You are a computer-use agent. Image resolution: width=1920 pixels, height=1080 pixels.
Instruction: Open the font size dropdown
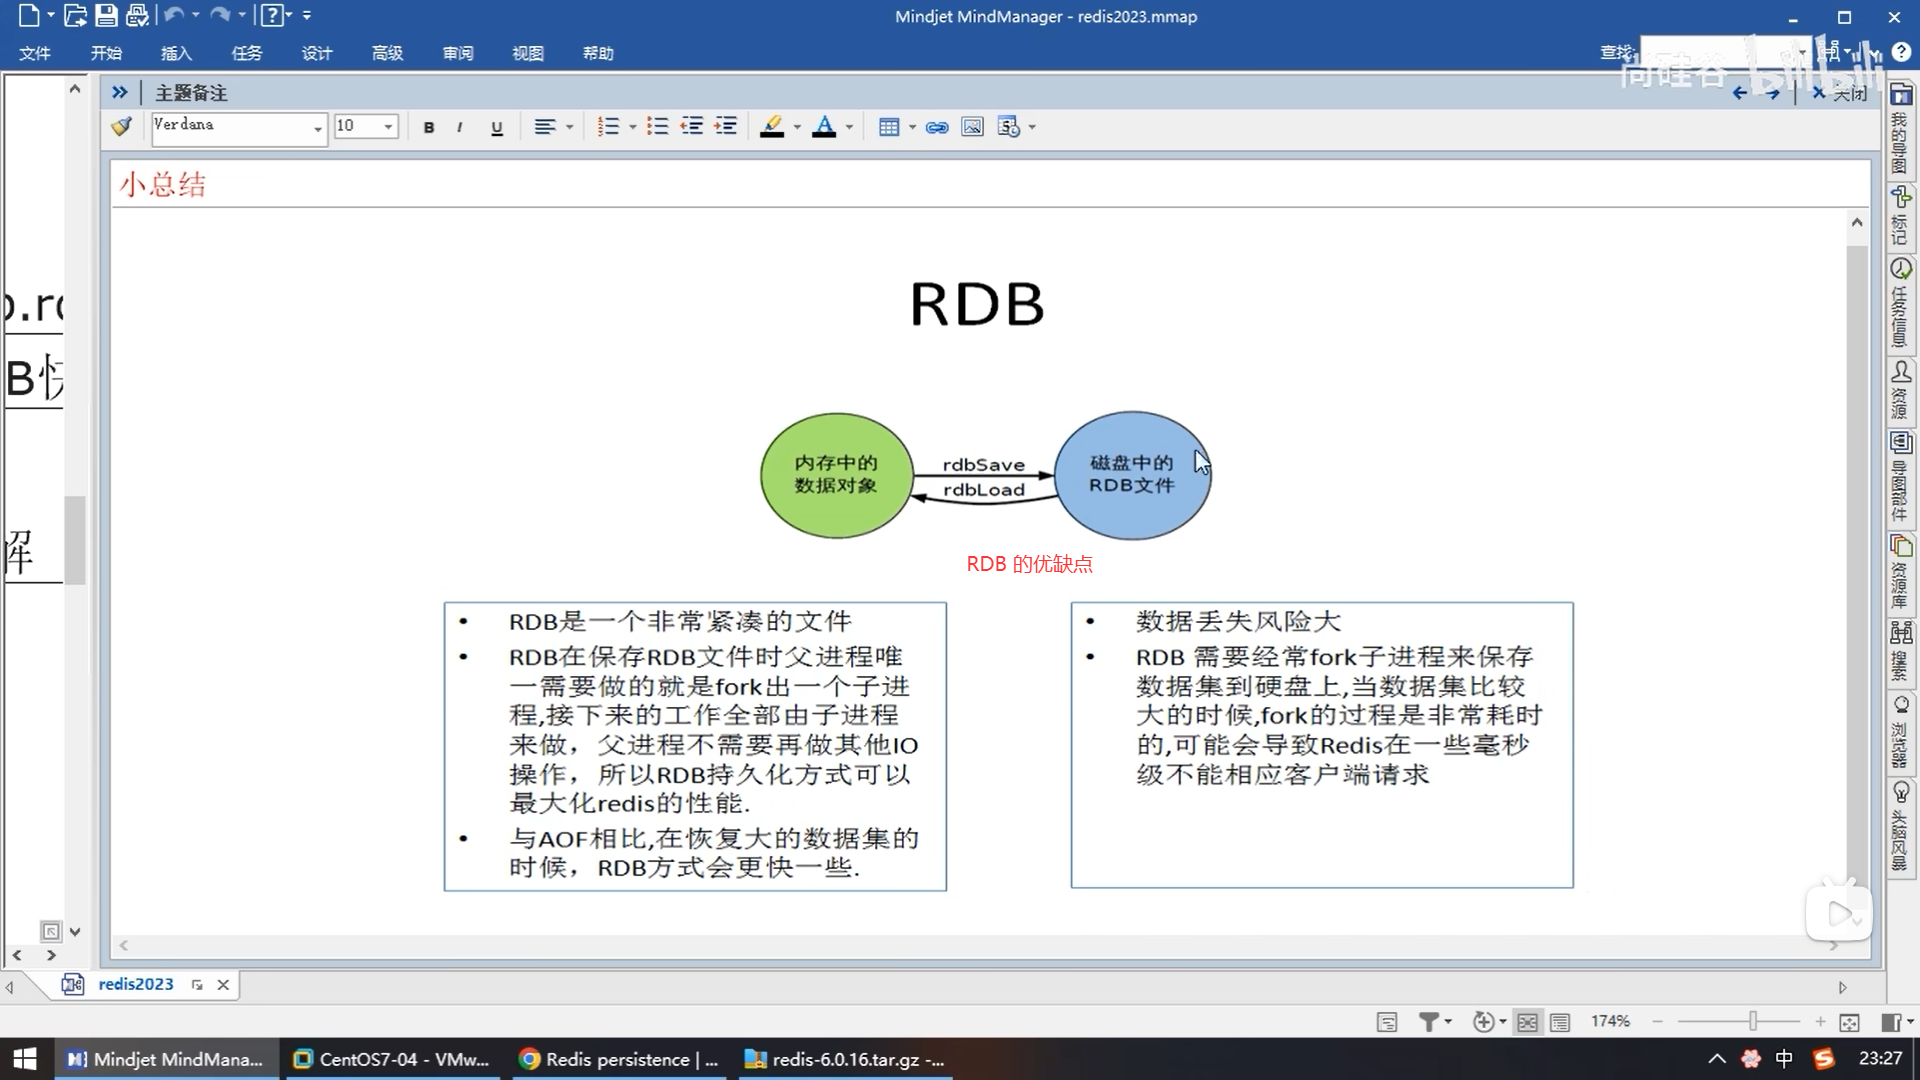click(x=388, y=127)
